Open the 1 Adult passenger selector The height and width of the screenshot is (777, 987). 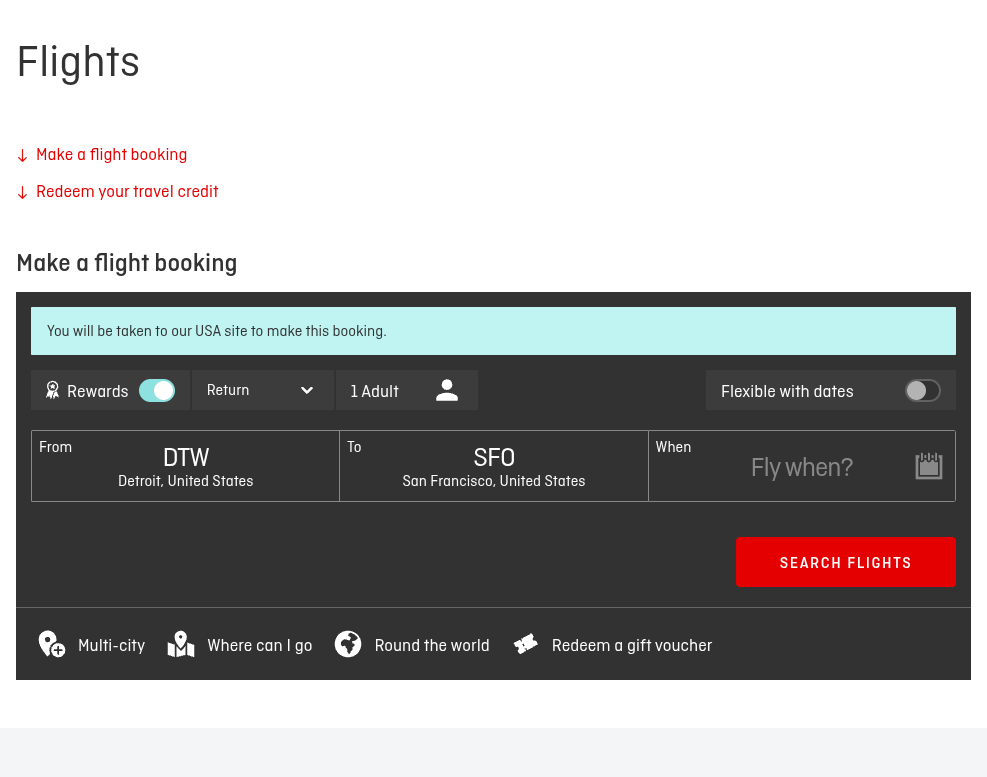coord(407,390)
